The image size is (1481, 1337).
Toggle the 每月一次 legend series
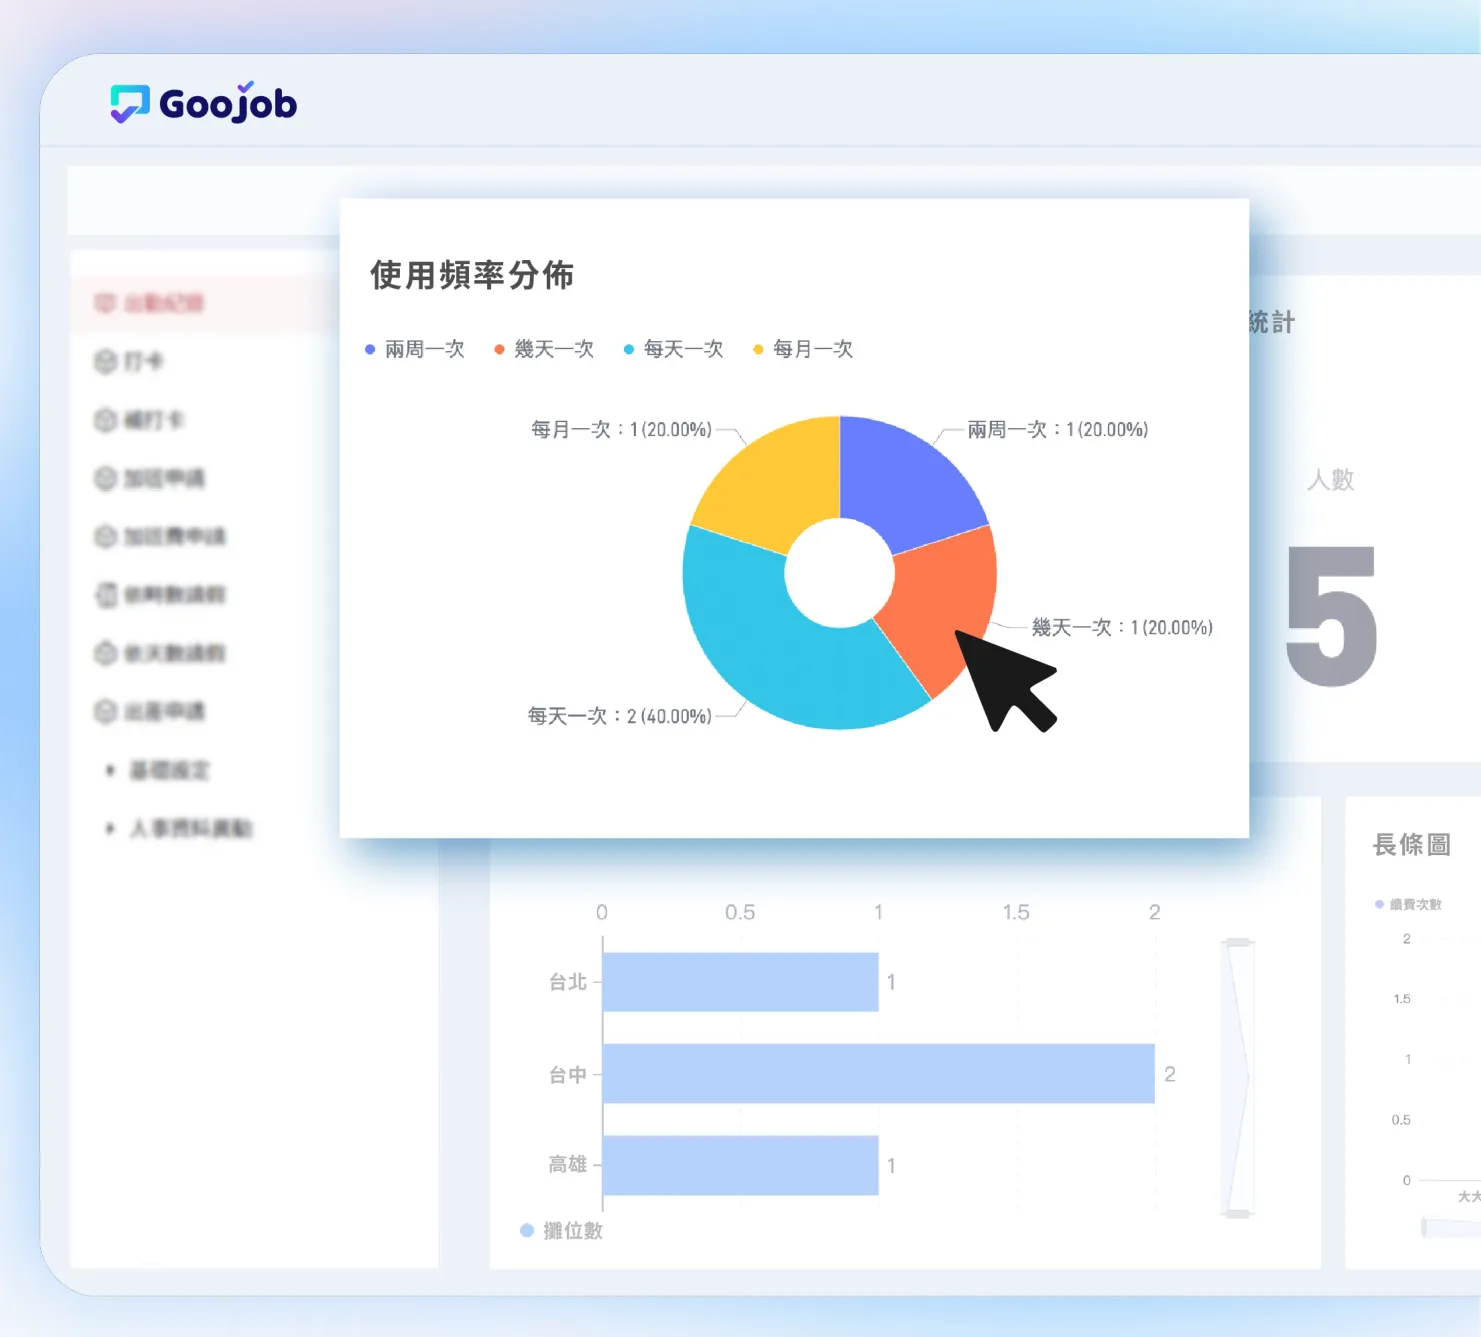pos(803,349)
